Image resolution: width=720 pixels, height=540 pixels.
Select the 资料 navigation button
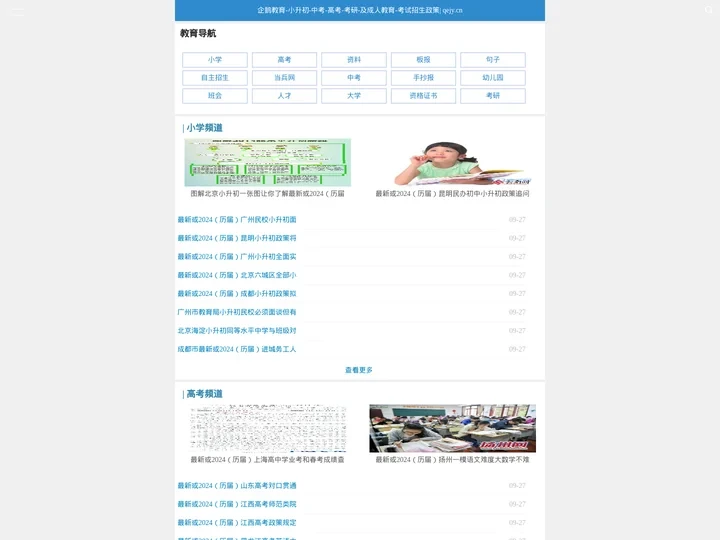click(x=354, y=60)
